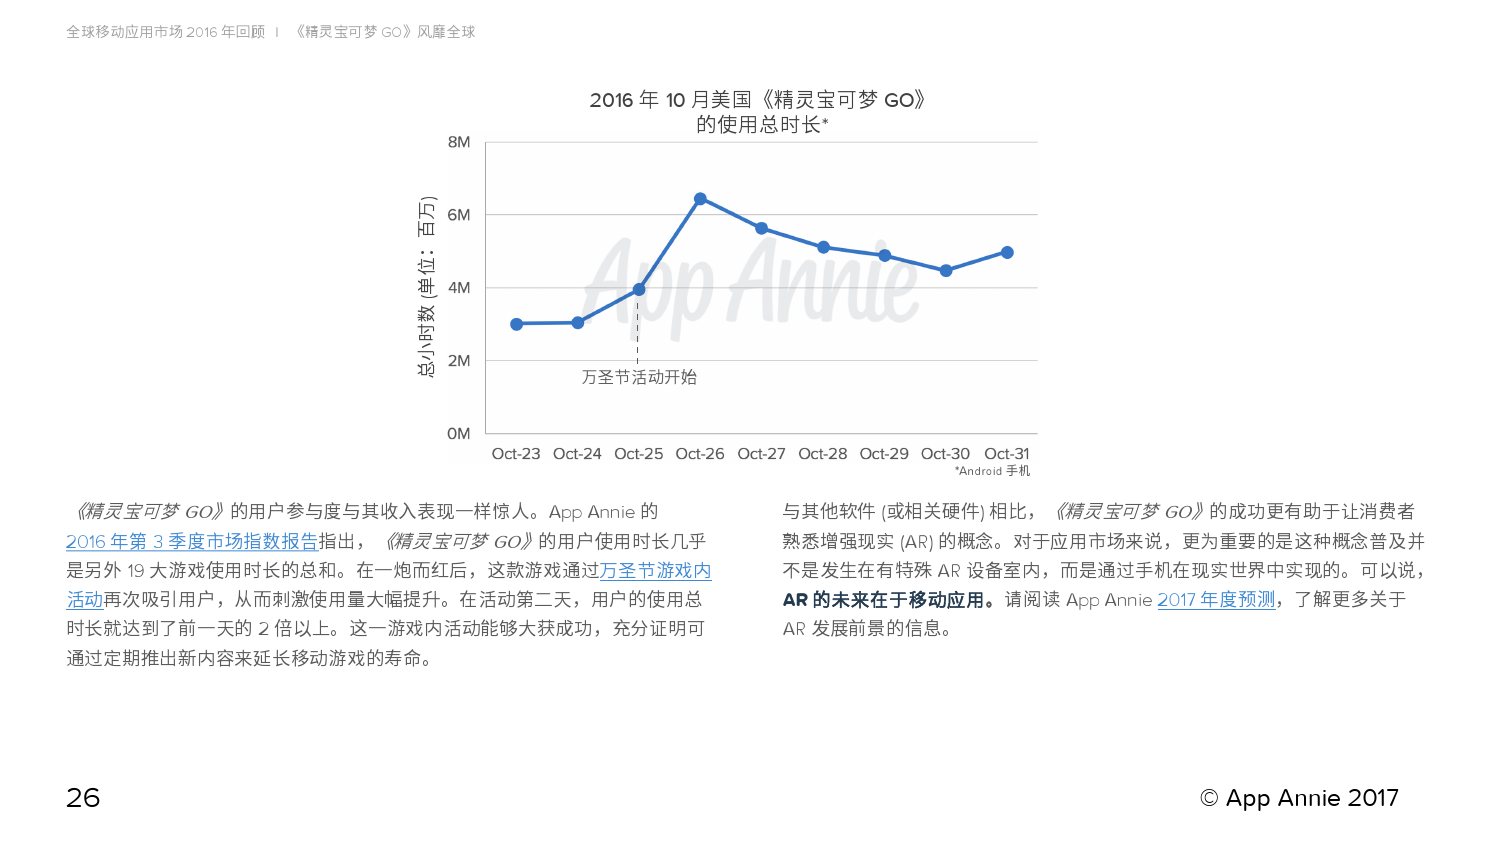This screenshot has height=844, width=1500.
Task: Click the 2M y-axis label
Action: point(459,361)
